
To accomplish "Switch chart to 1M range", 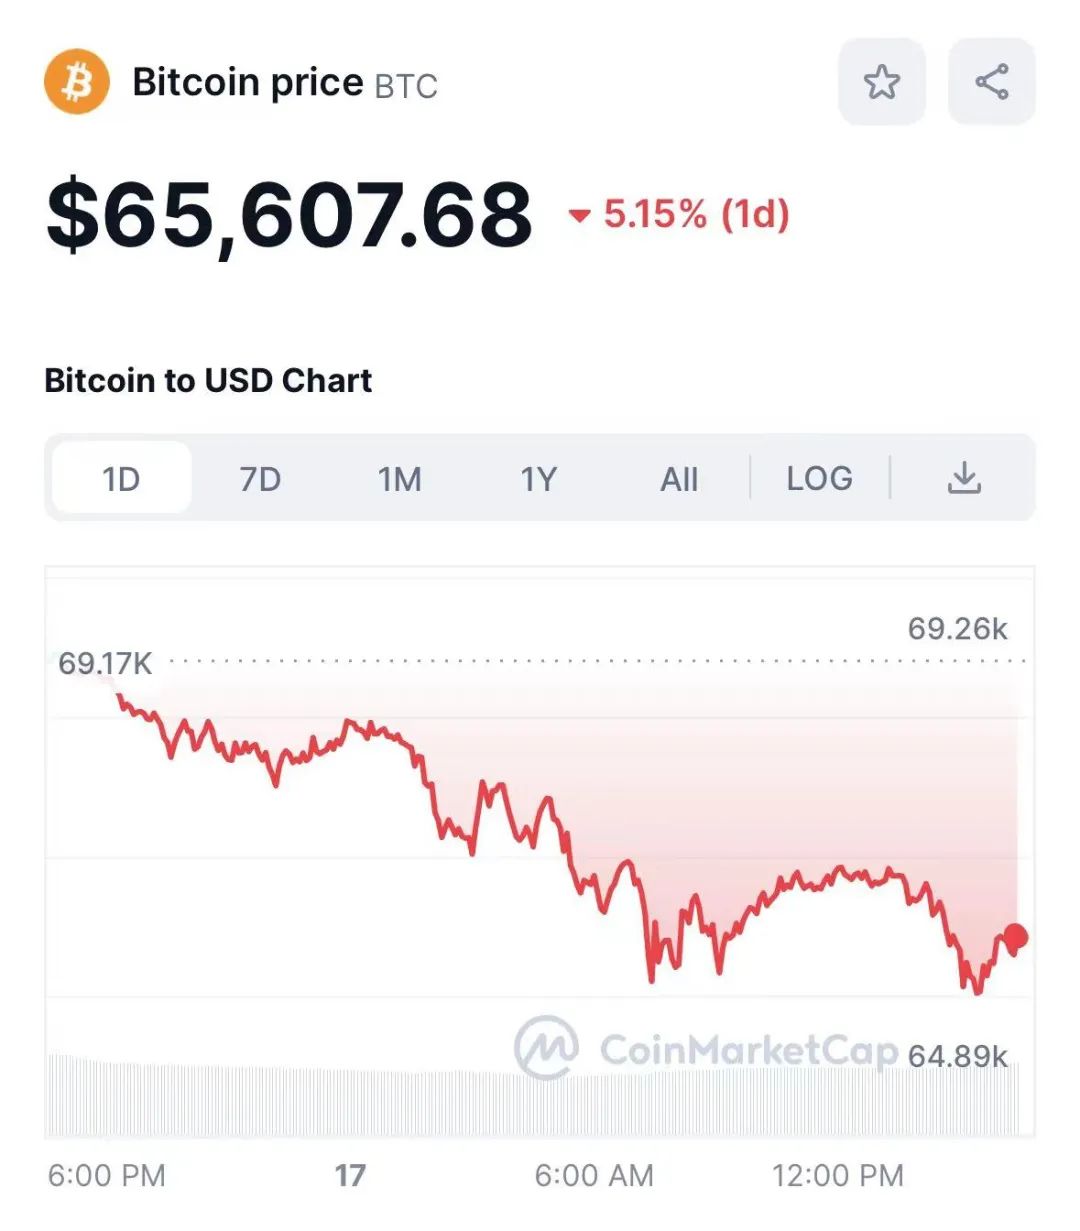I will coord(399,478).
